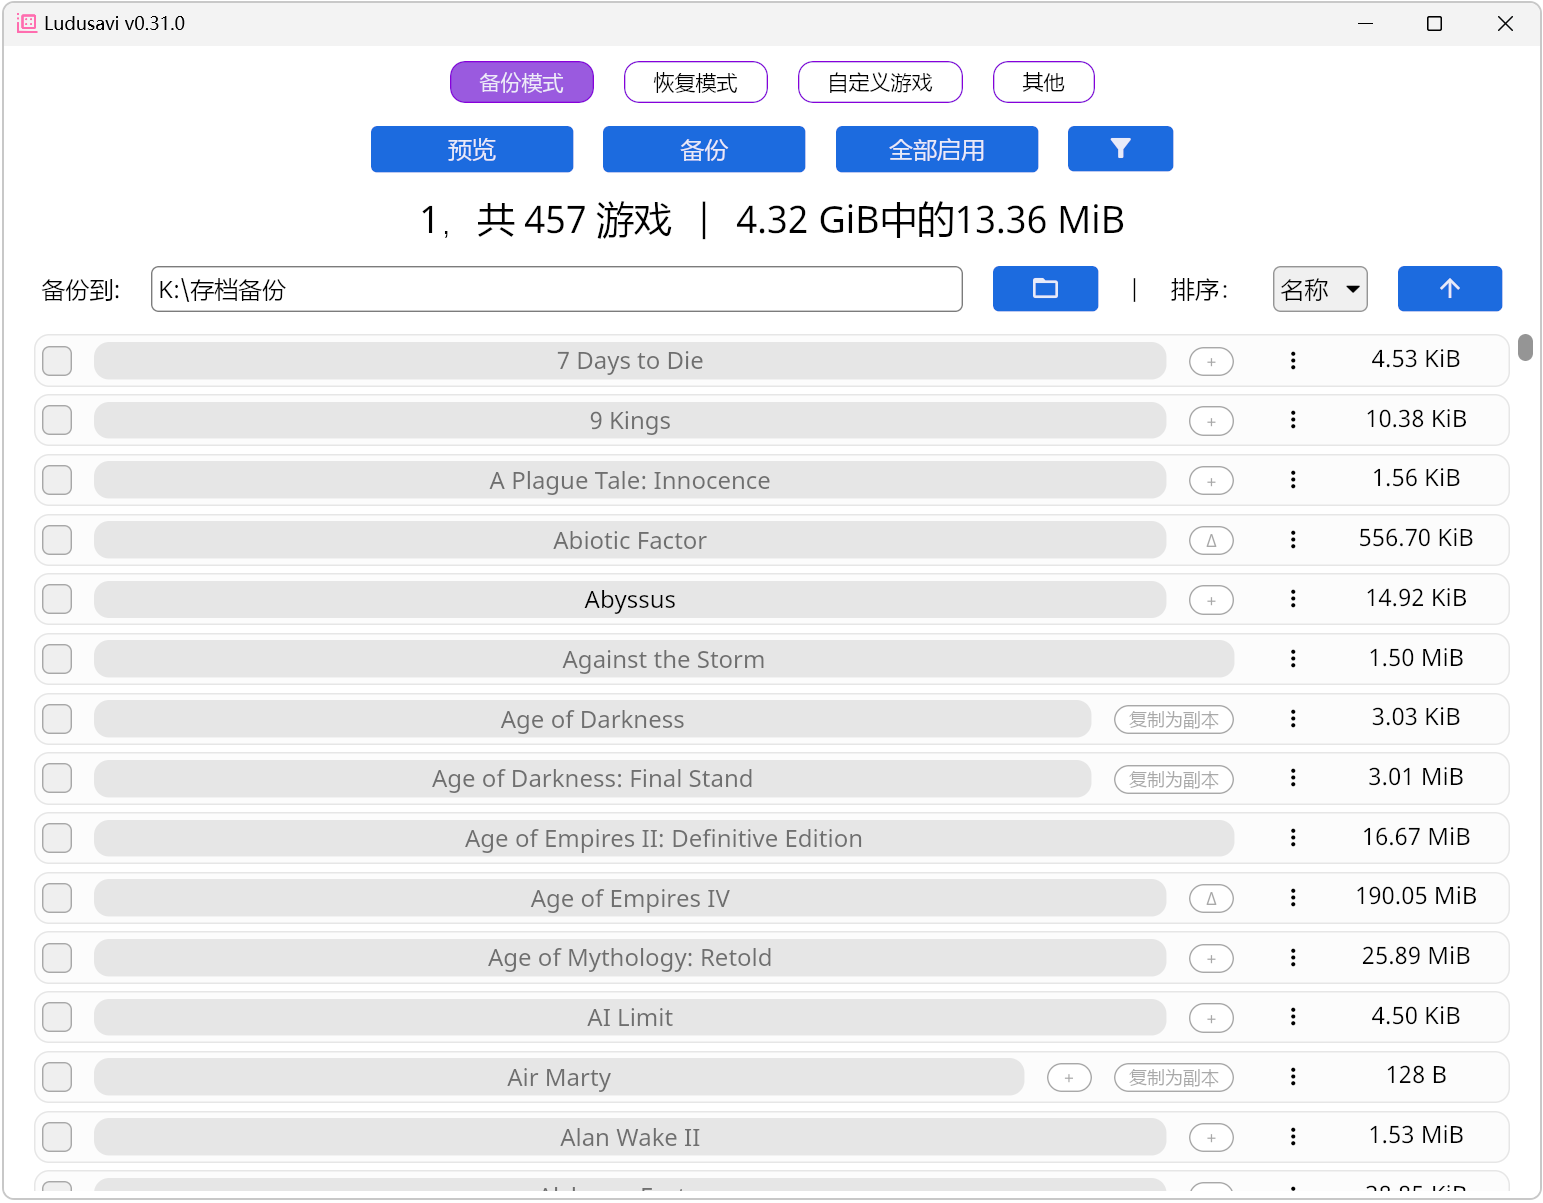Click 全部启用 to enable all games
Viewport: 1543px width, 1203px height.
pyautogui.click(x=937, y=149)
